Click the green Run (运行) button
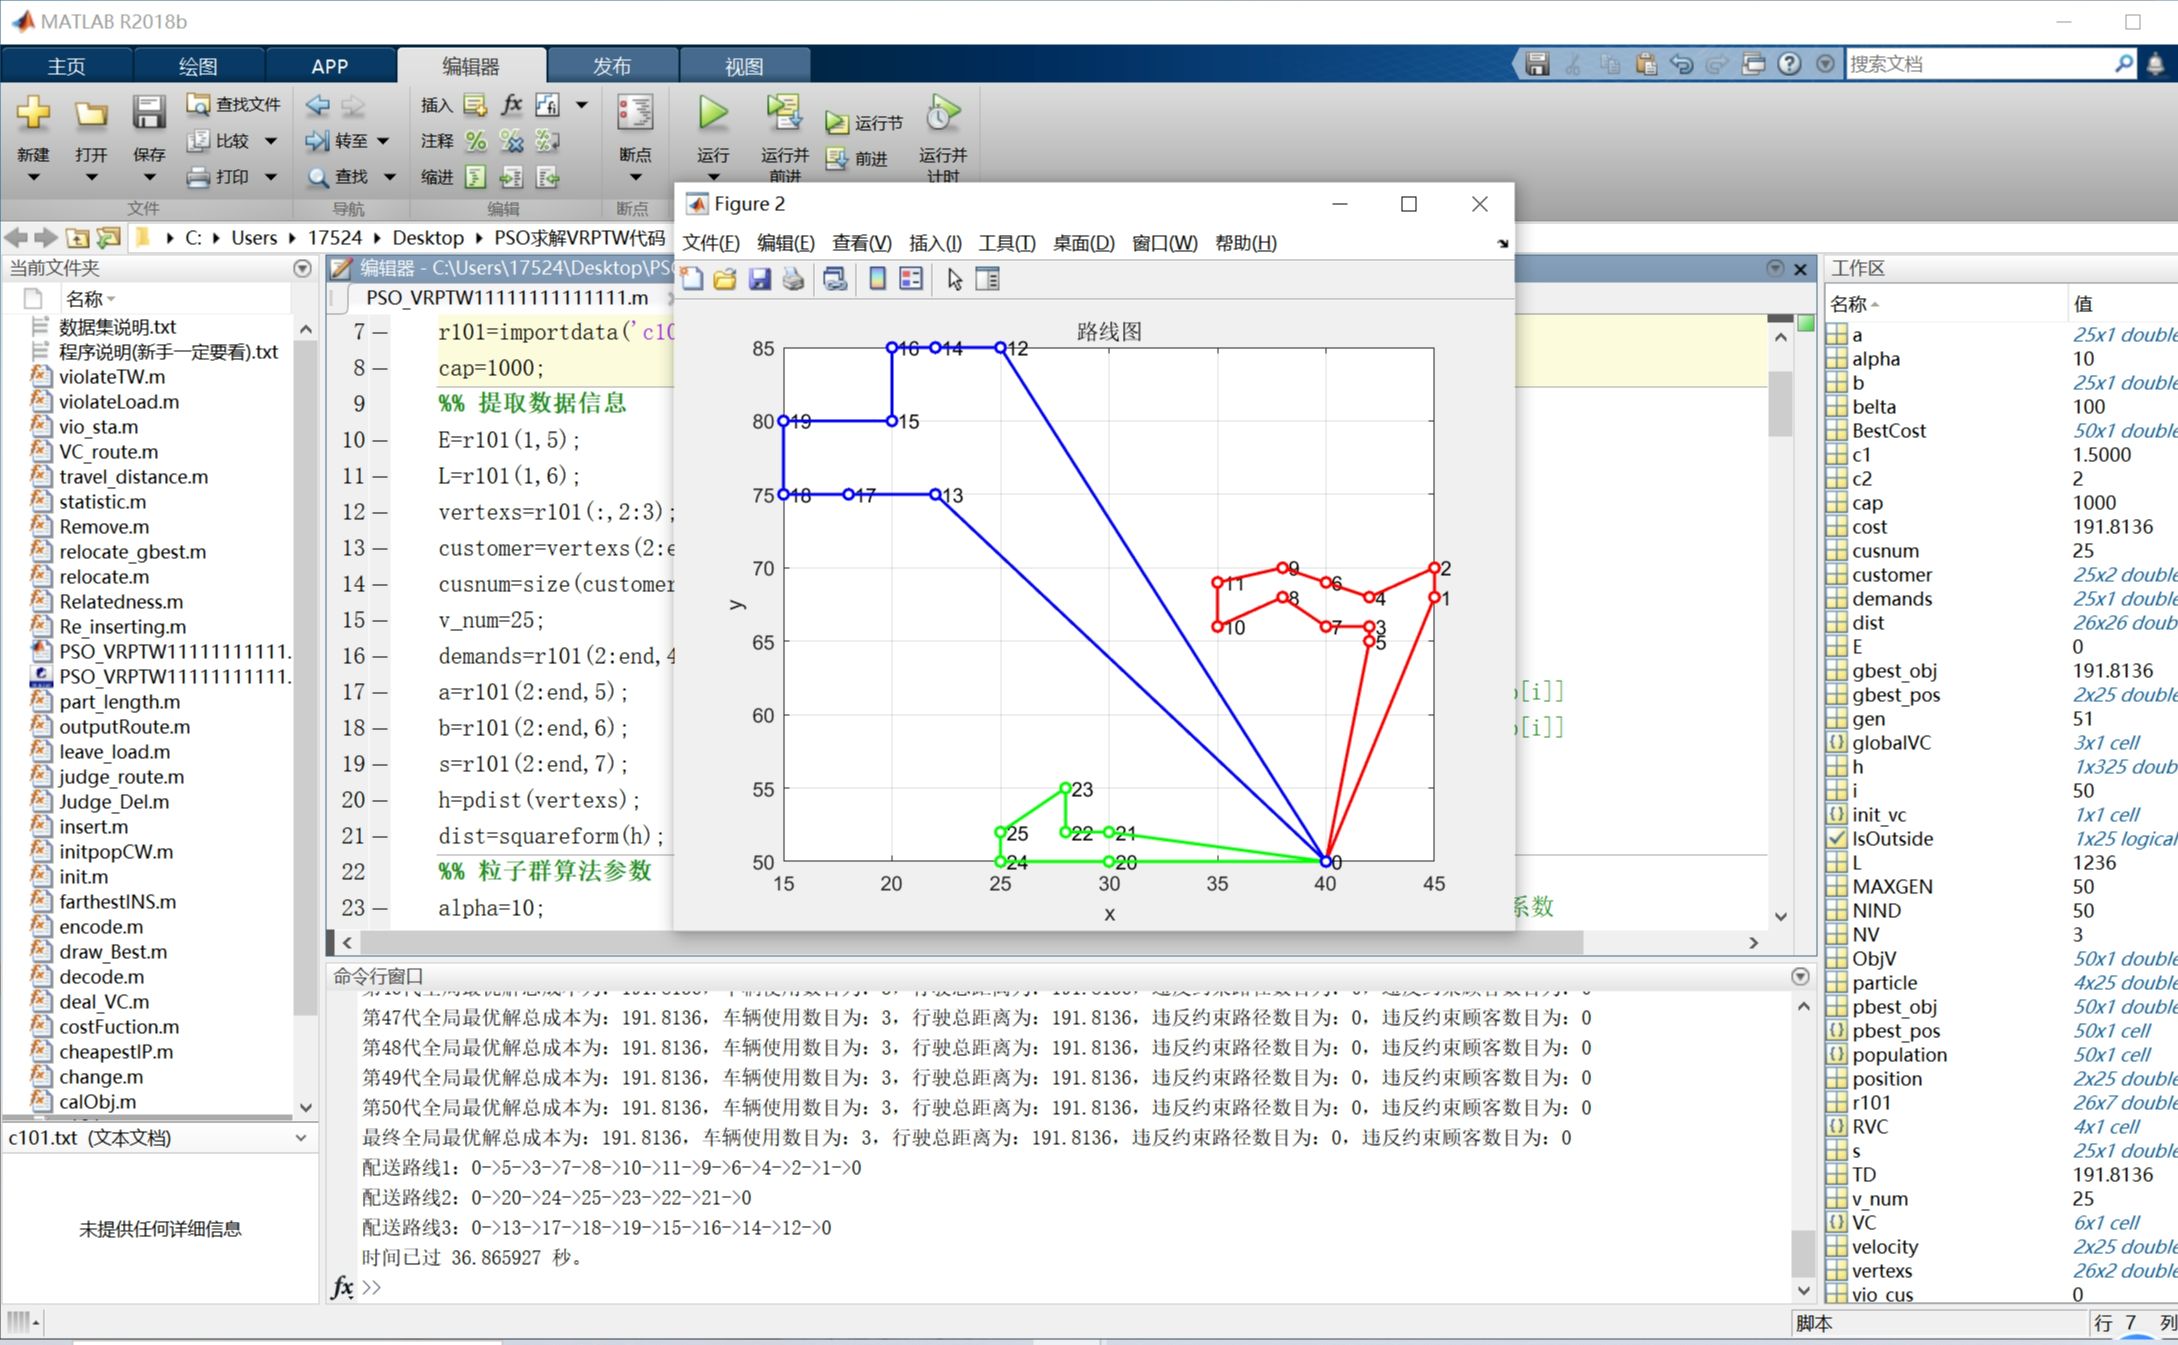The image size is (2178, 1345). click(712, 114)
